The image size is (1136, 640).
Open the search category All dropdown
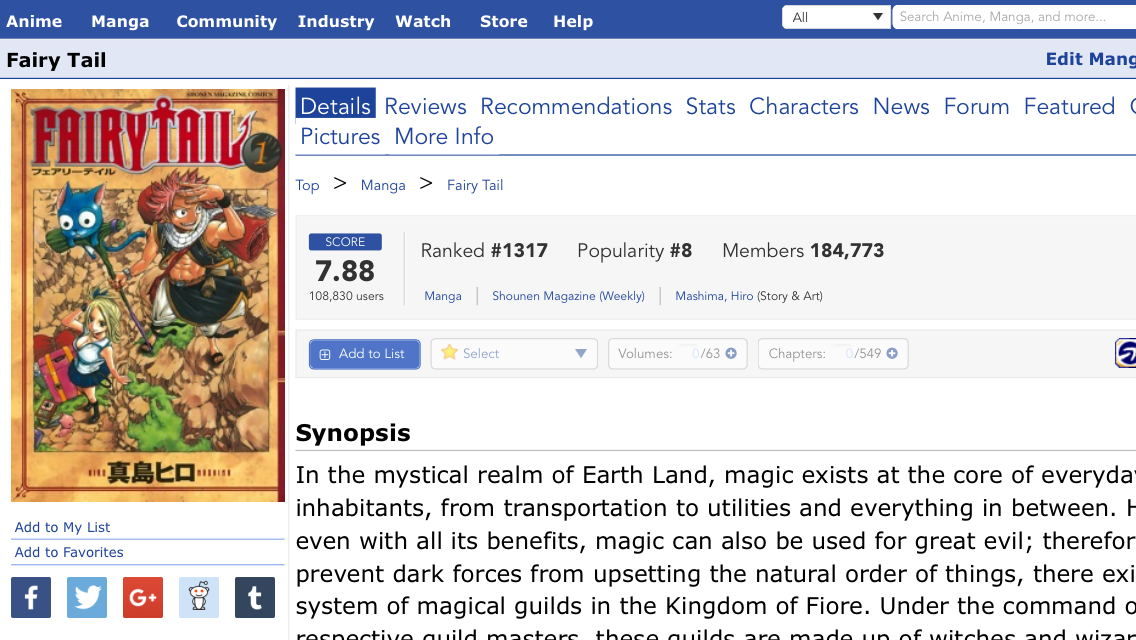pyautogui.click(x=836, y=17)
